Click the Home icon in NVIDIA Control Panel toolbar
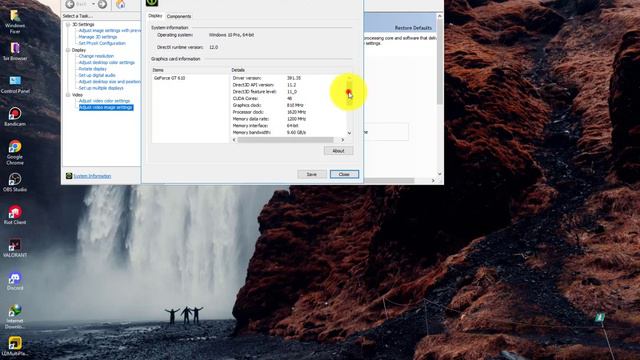The width and height of the screenshot is (640, 360). [121, 4]
